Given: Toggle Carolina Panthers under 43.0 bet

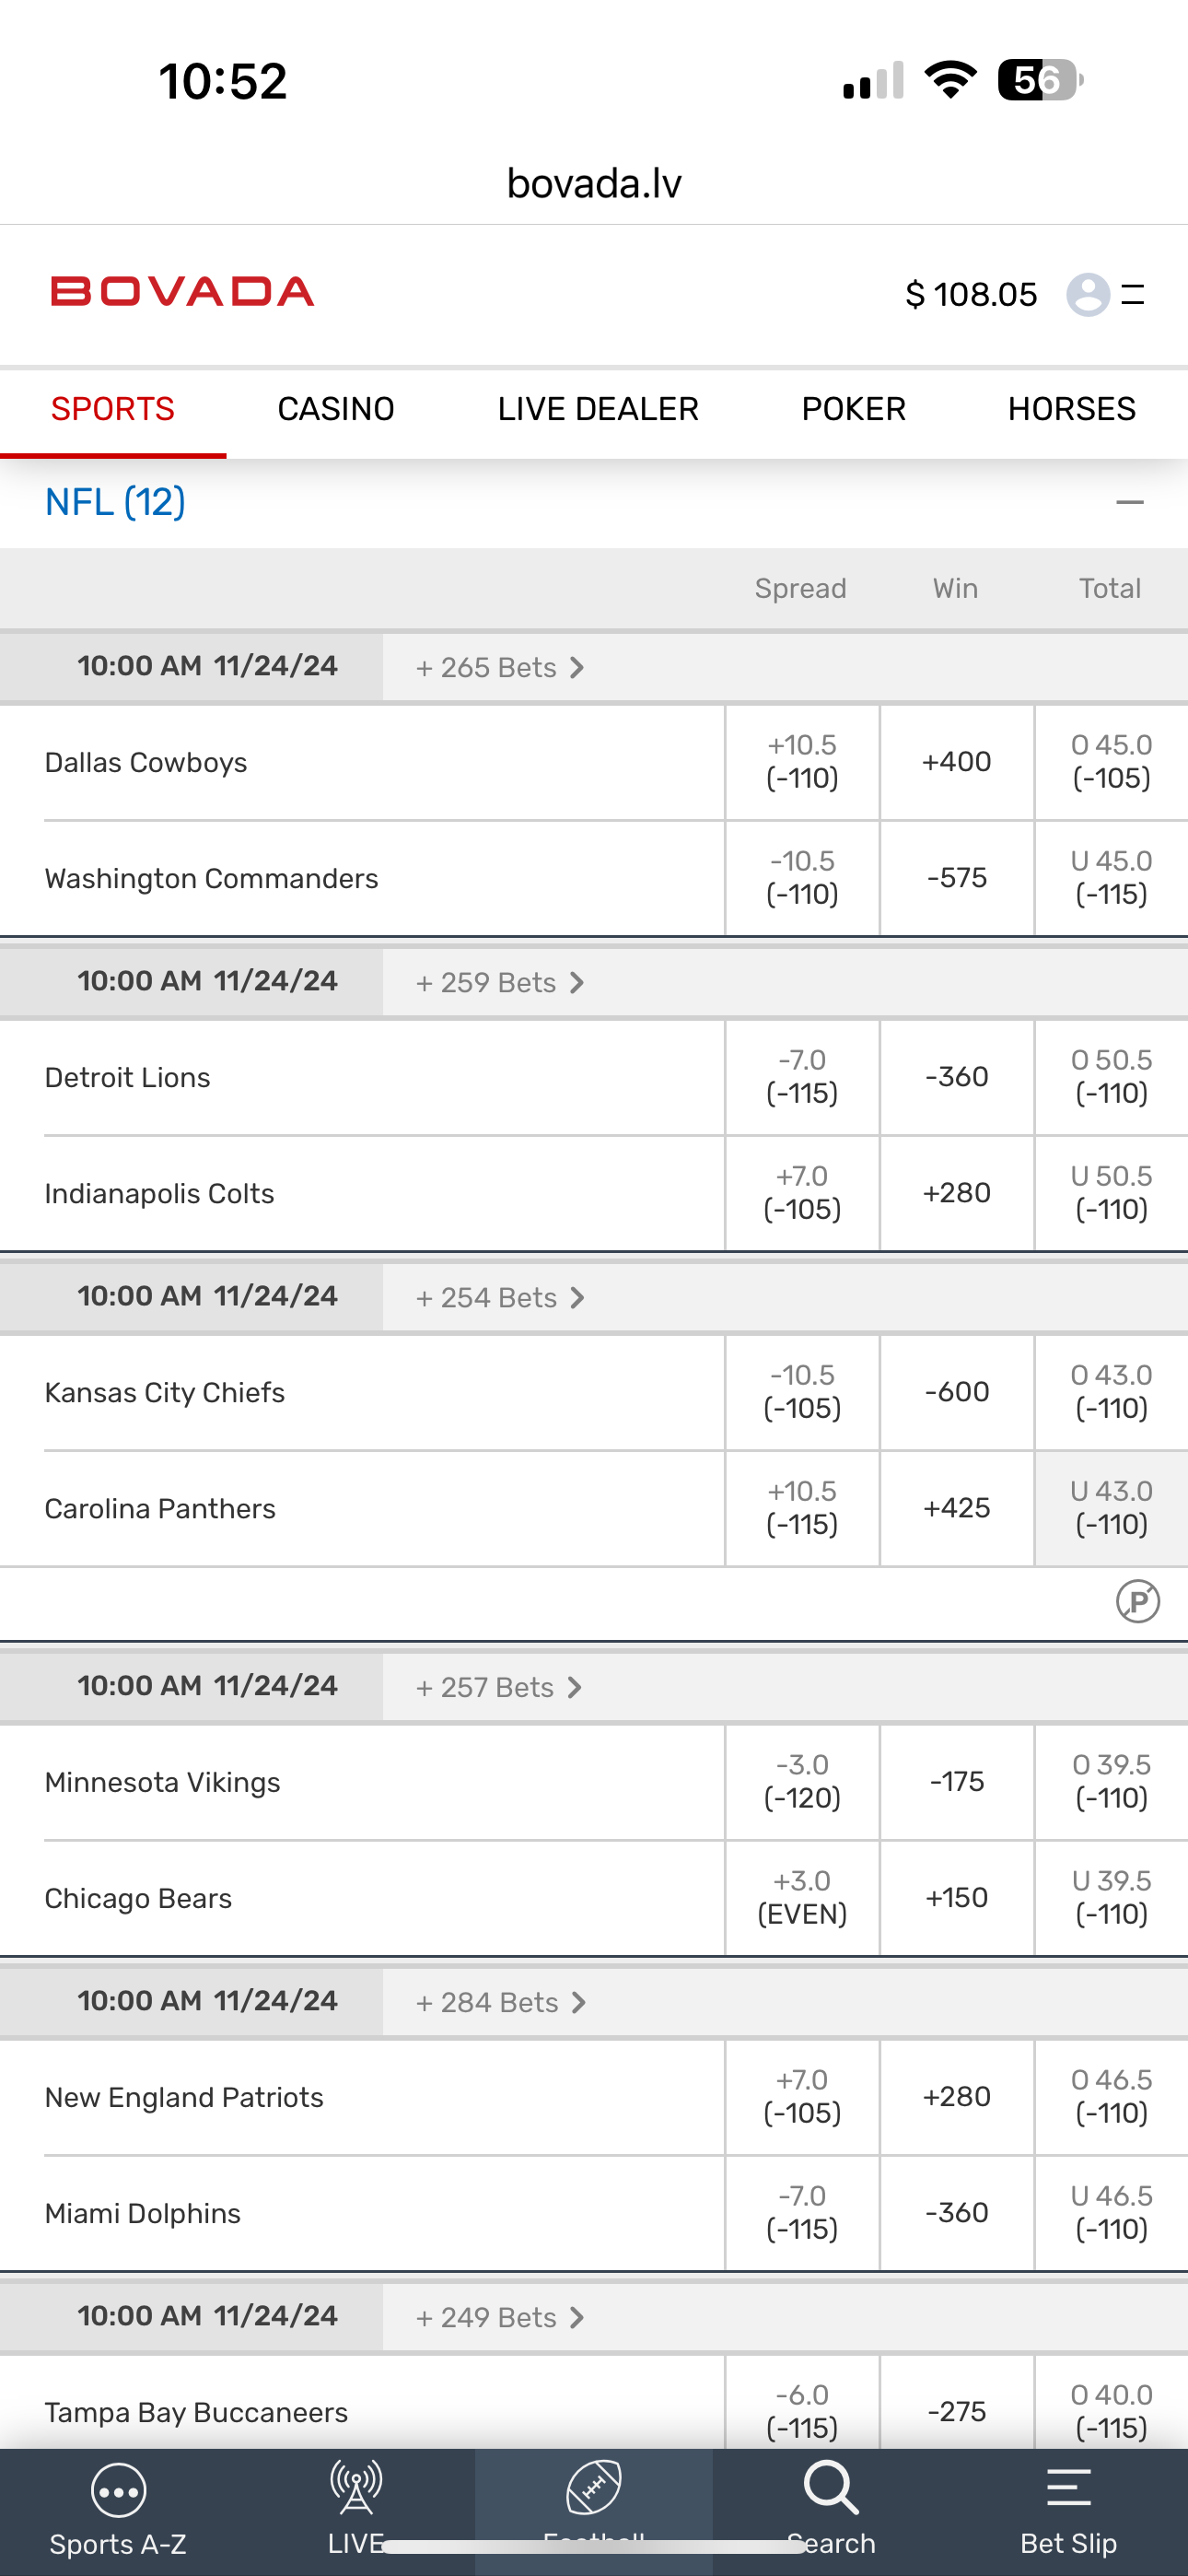Looking at the screenshot, I should [x=1111, y=1508].
